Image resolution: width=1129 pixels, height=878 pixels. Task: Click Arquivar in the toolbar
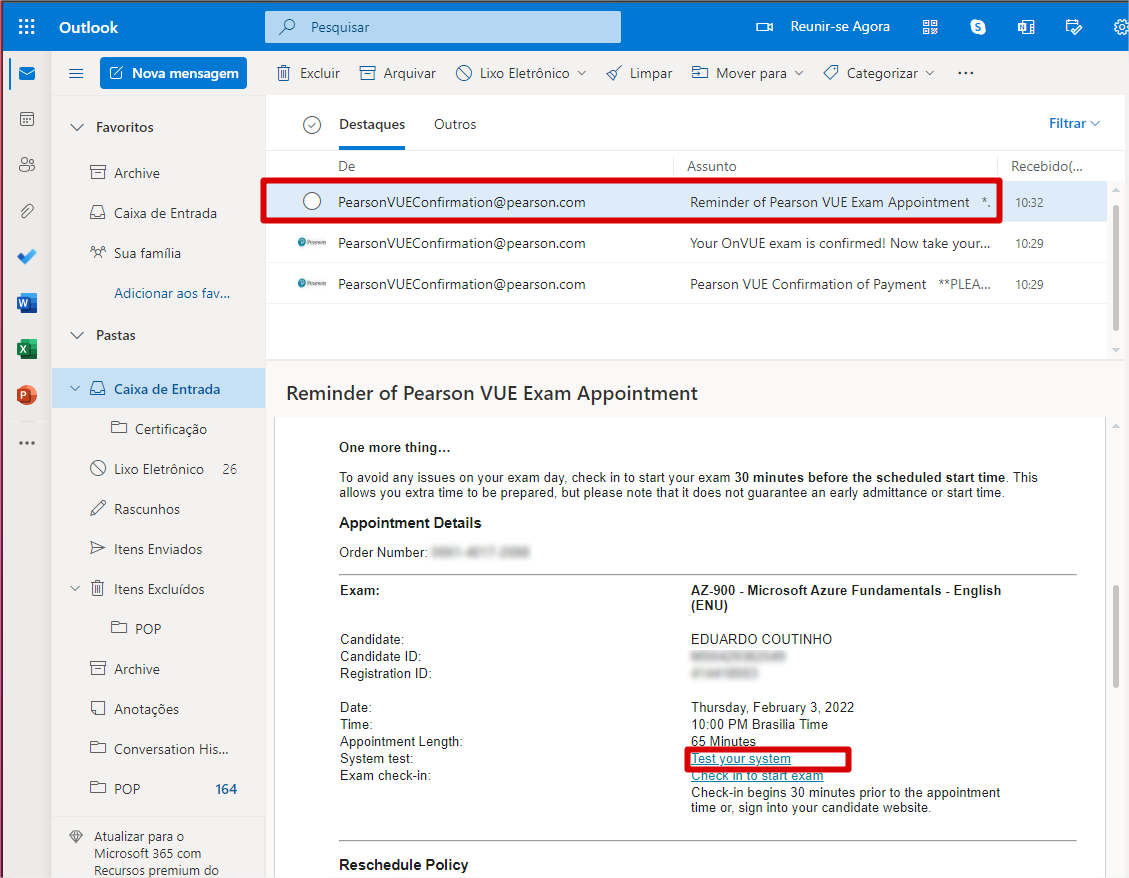tap(397, 73)
